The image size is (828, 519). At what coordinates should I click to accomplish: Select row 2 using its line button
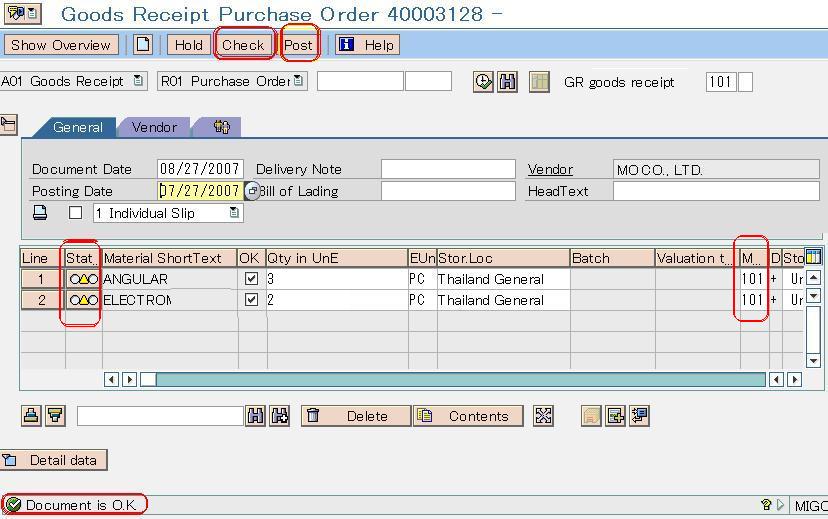pos(41,300)
